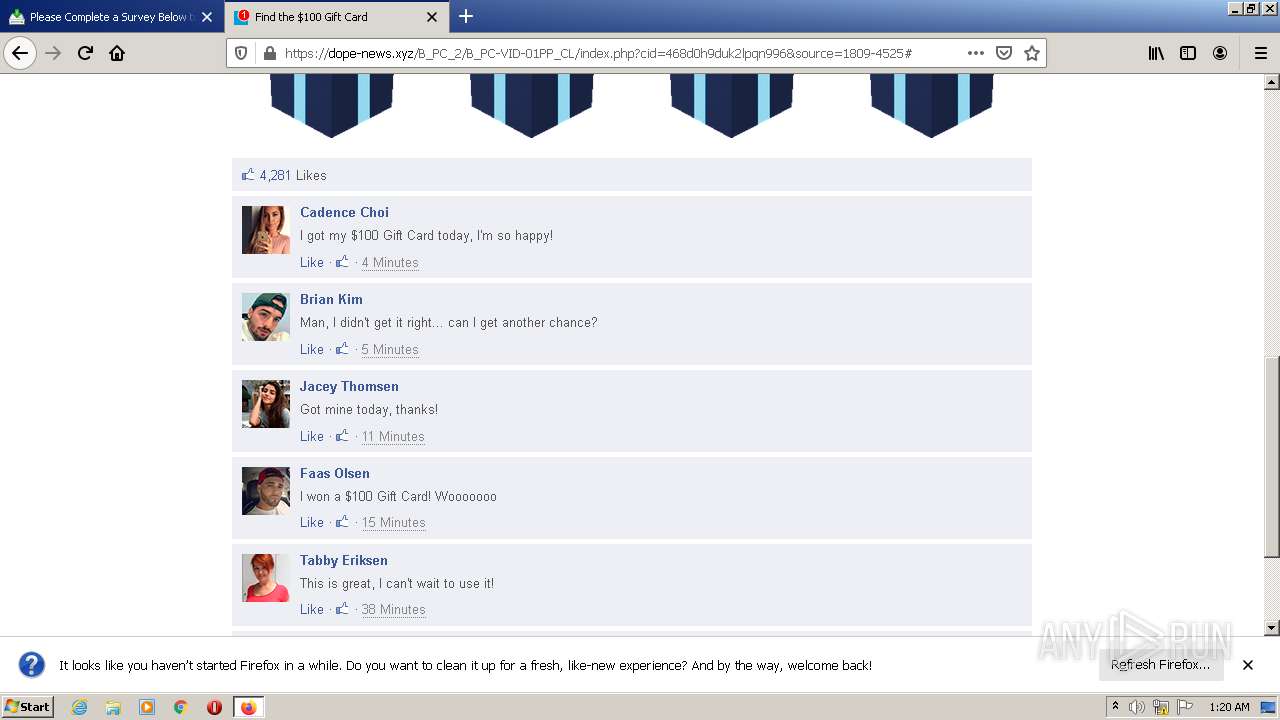Screen dimensions: 1280x720
Task: Reload the page with the refresh icon
Action: (85, 53)
